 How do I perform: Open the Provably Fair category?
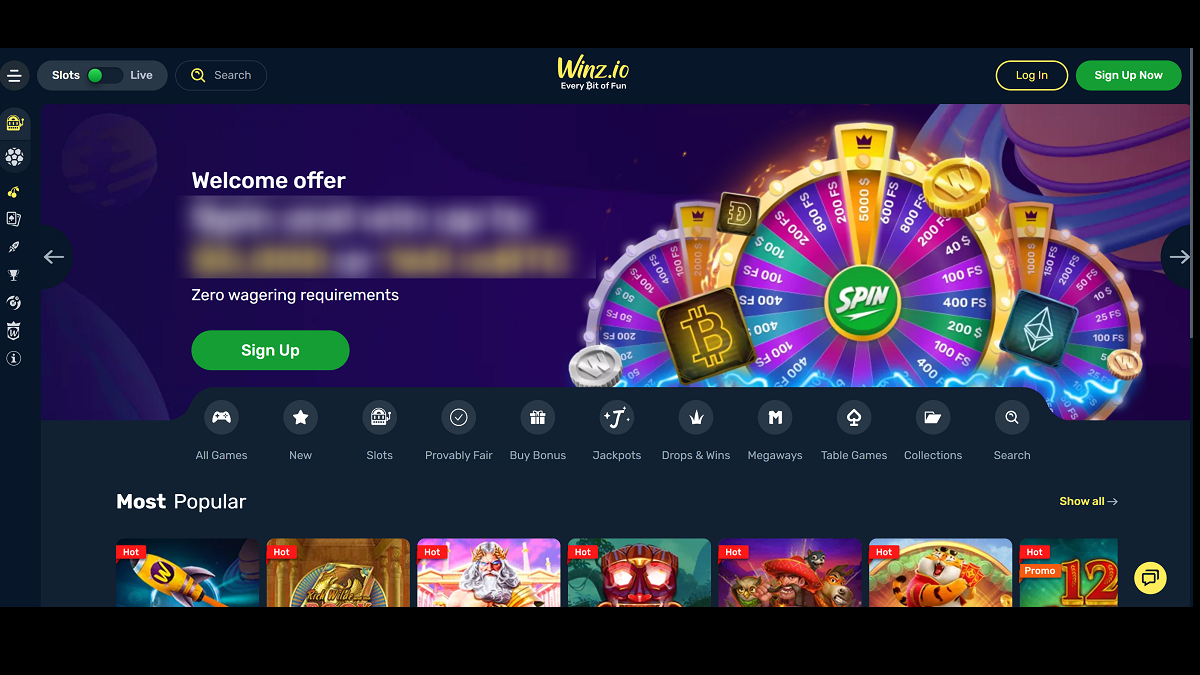point(459,418)
